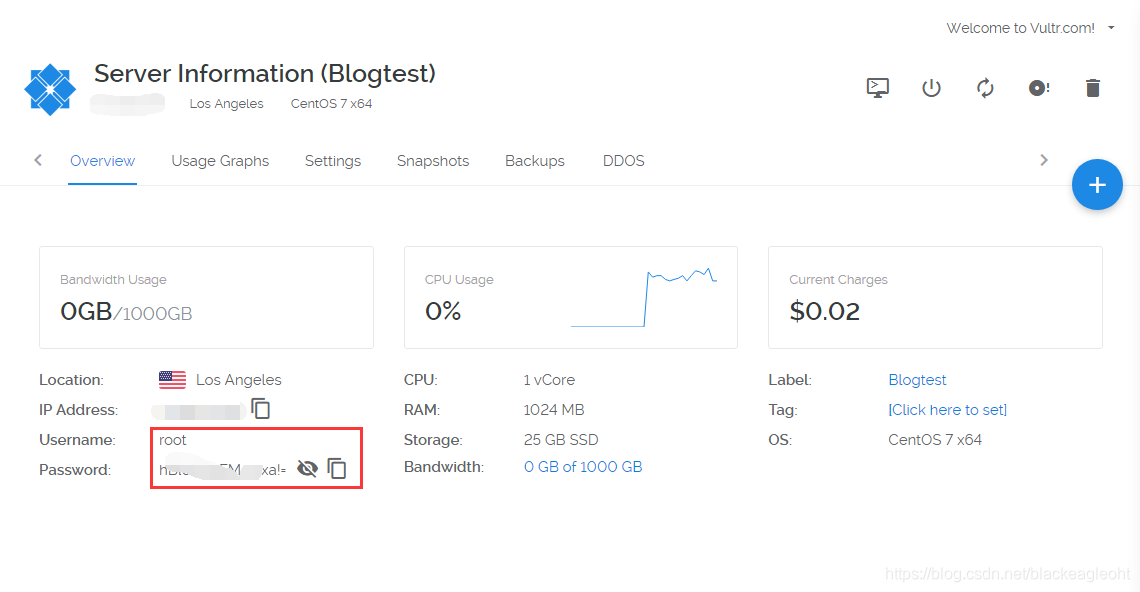Click the Vultr logo

coord(50,89)
